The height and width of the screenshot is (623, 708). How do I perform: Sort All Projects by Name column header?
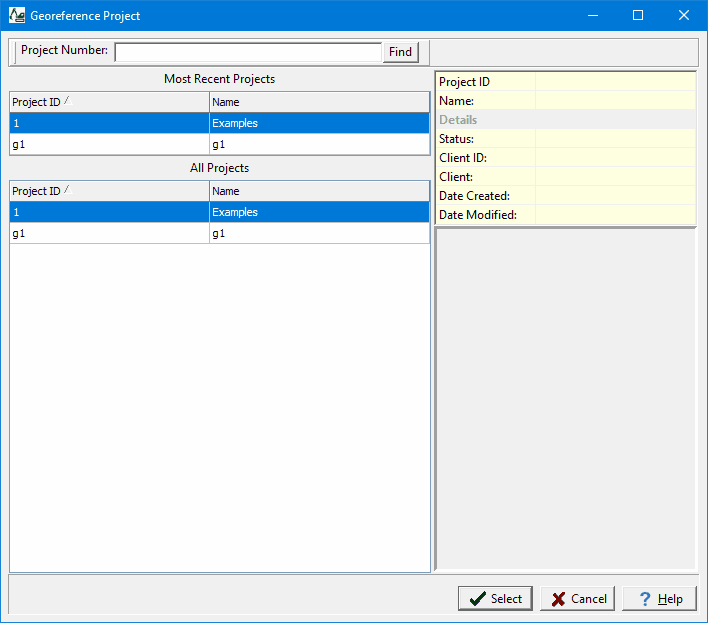[x=318, y=191]
